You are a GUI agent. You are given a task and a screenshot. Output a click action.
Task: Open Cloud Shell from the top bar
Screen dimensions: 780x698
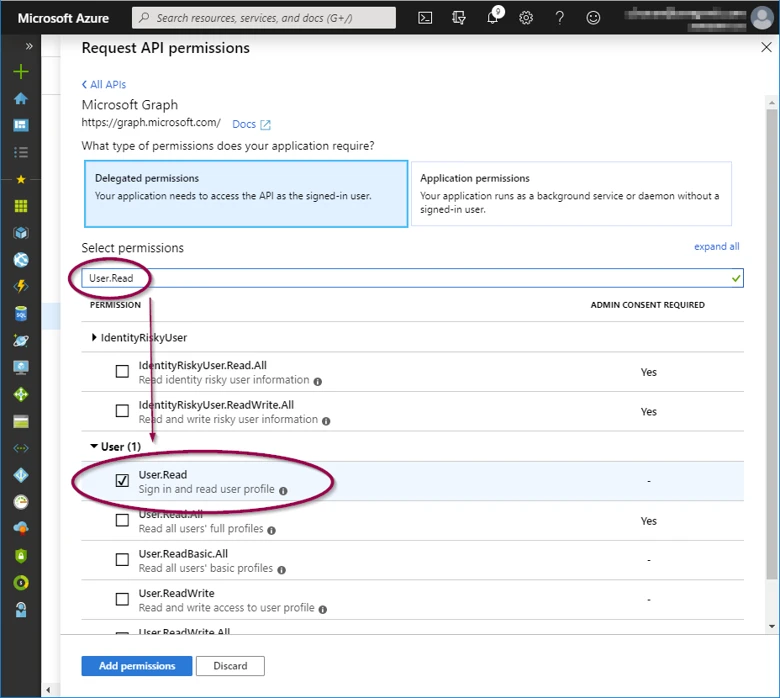425,18
